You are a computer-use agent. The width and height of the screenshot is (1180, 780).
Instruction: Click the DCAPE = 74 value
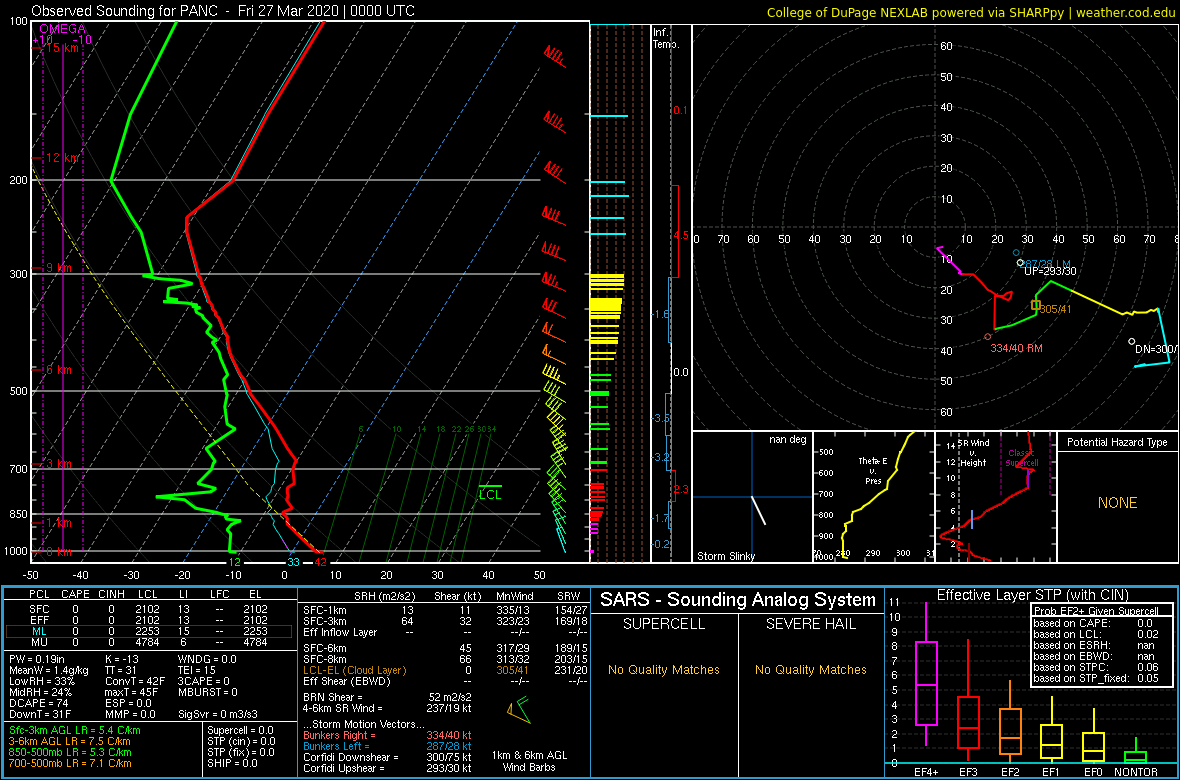pyautogui.click(x=39, y=704)
